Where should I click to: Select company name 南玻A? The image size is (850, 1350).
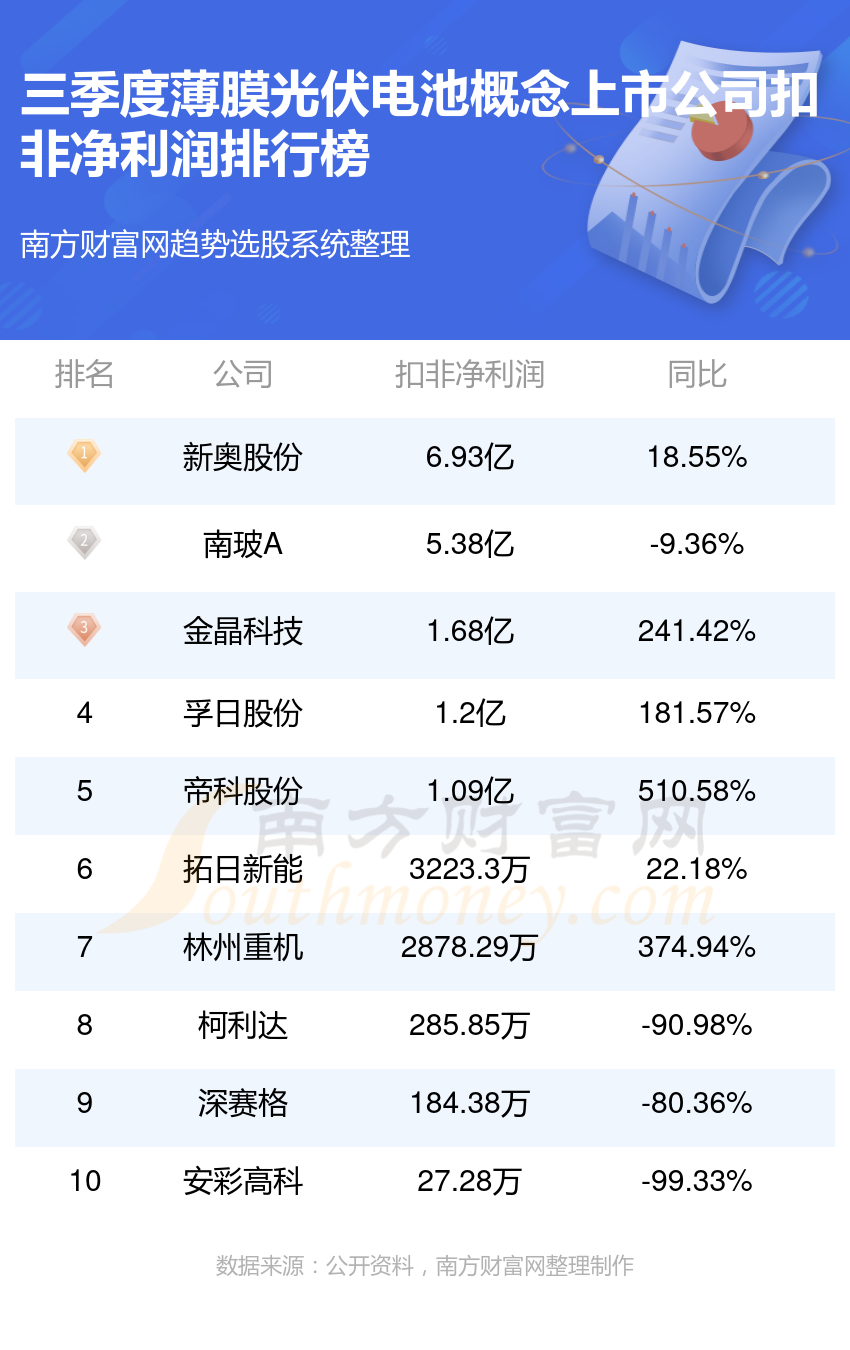pyautogui.click(x=242, y=544)
